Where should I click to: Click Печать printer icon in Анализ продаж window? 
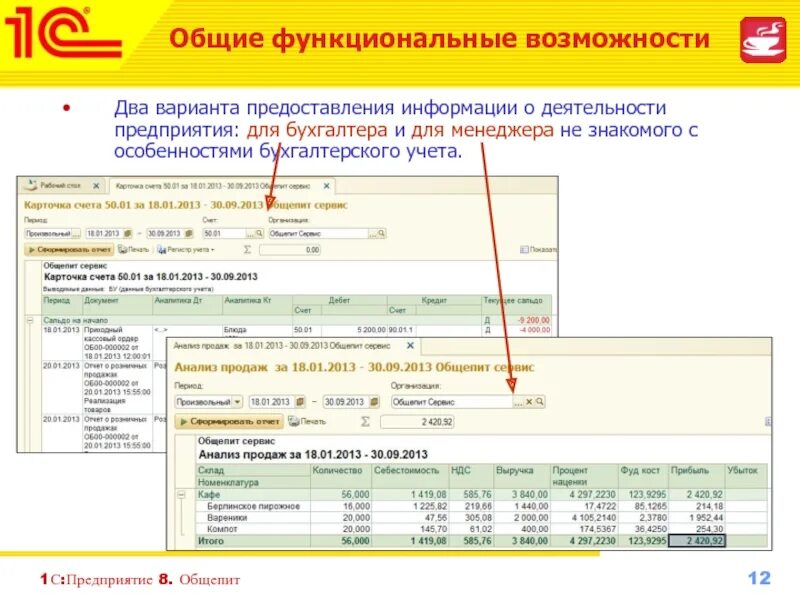pos(293,421)
